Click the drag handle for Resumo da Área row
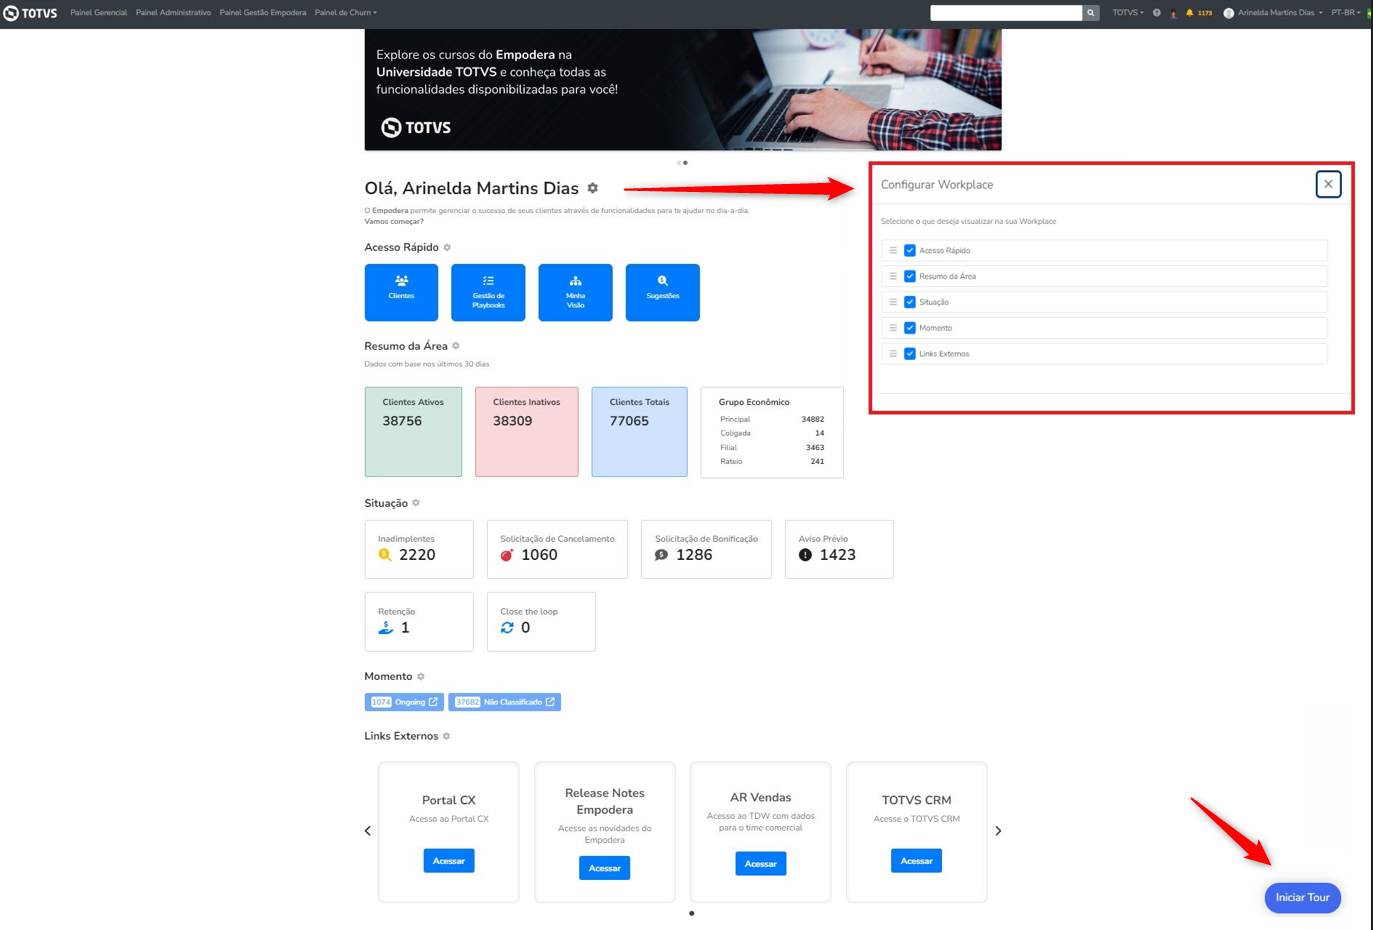 pyautogui.click(x=893, y=276)
